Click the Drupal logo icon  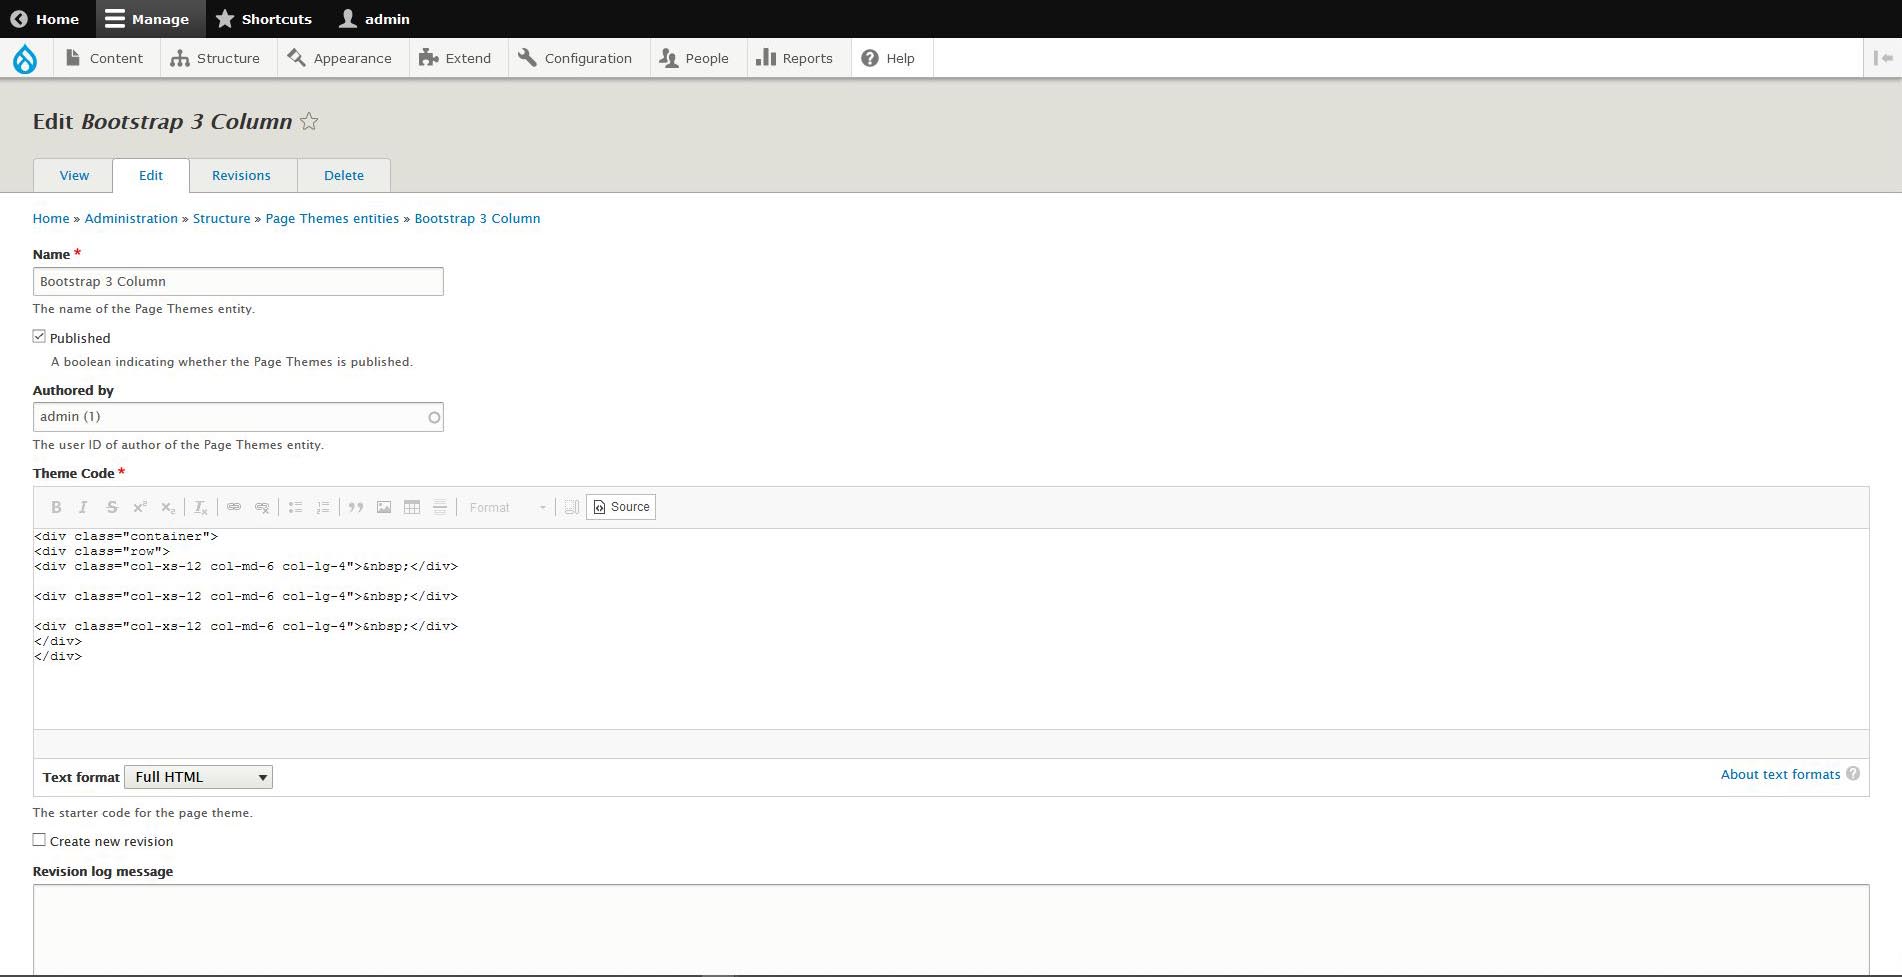coord(25,59)
